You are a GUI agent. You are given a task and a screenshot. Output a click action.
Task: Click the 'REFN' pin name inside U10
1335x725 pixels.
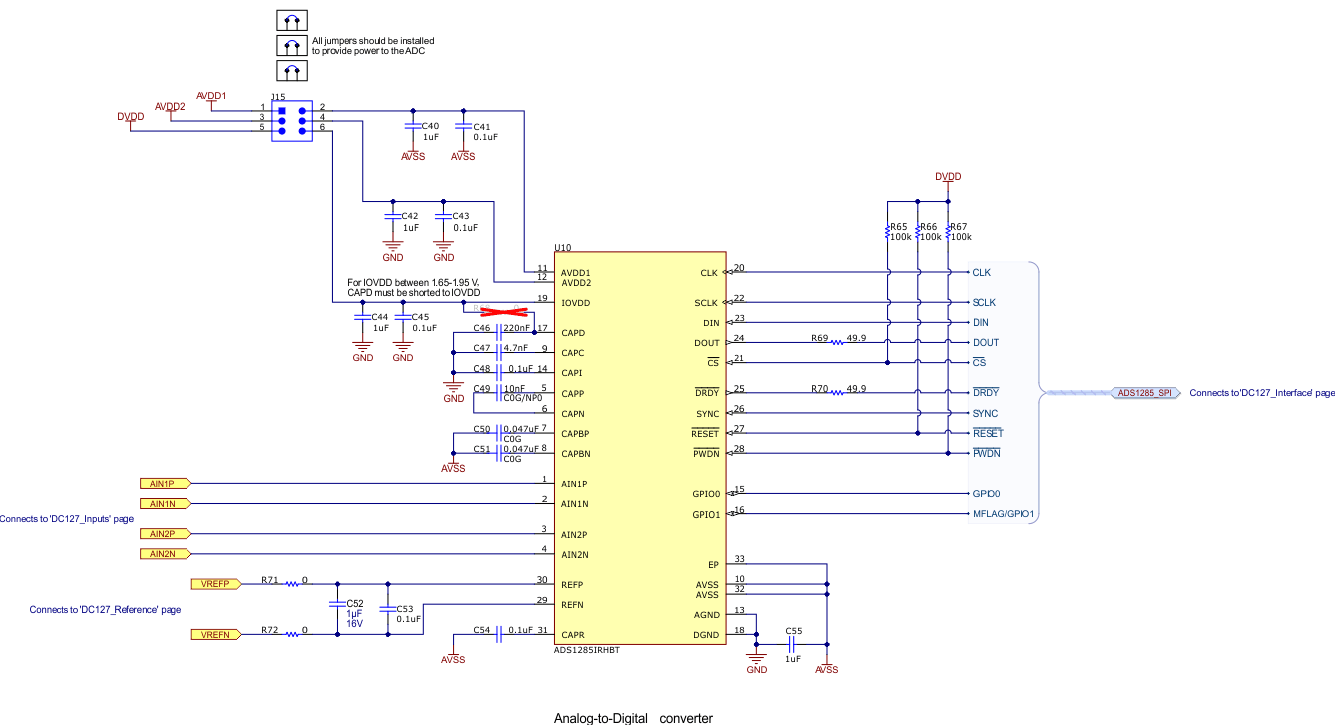point(572,605)
